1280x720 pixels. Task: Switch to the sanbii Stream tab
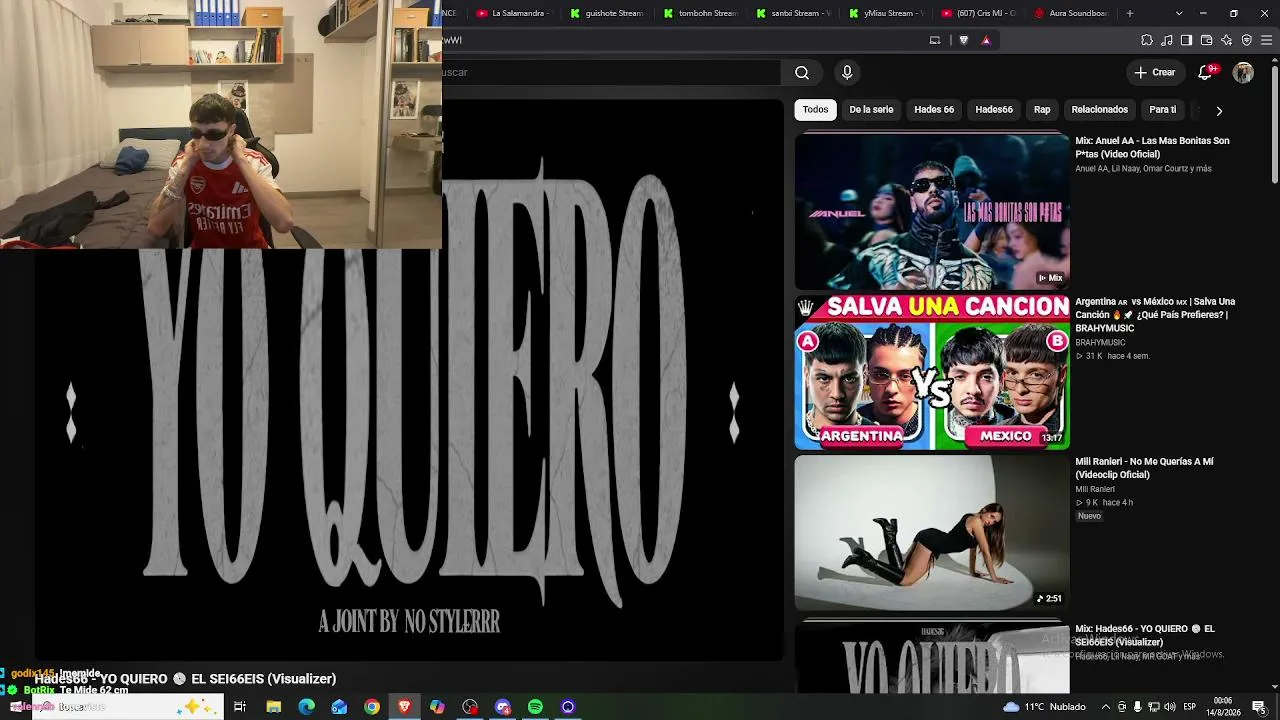(x=793, y=13)
